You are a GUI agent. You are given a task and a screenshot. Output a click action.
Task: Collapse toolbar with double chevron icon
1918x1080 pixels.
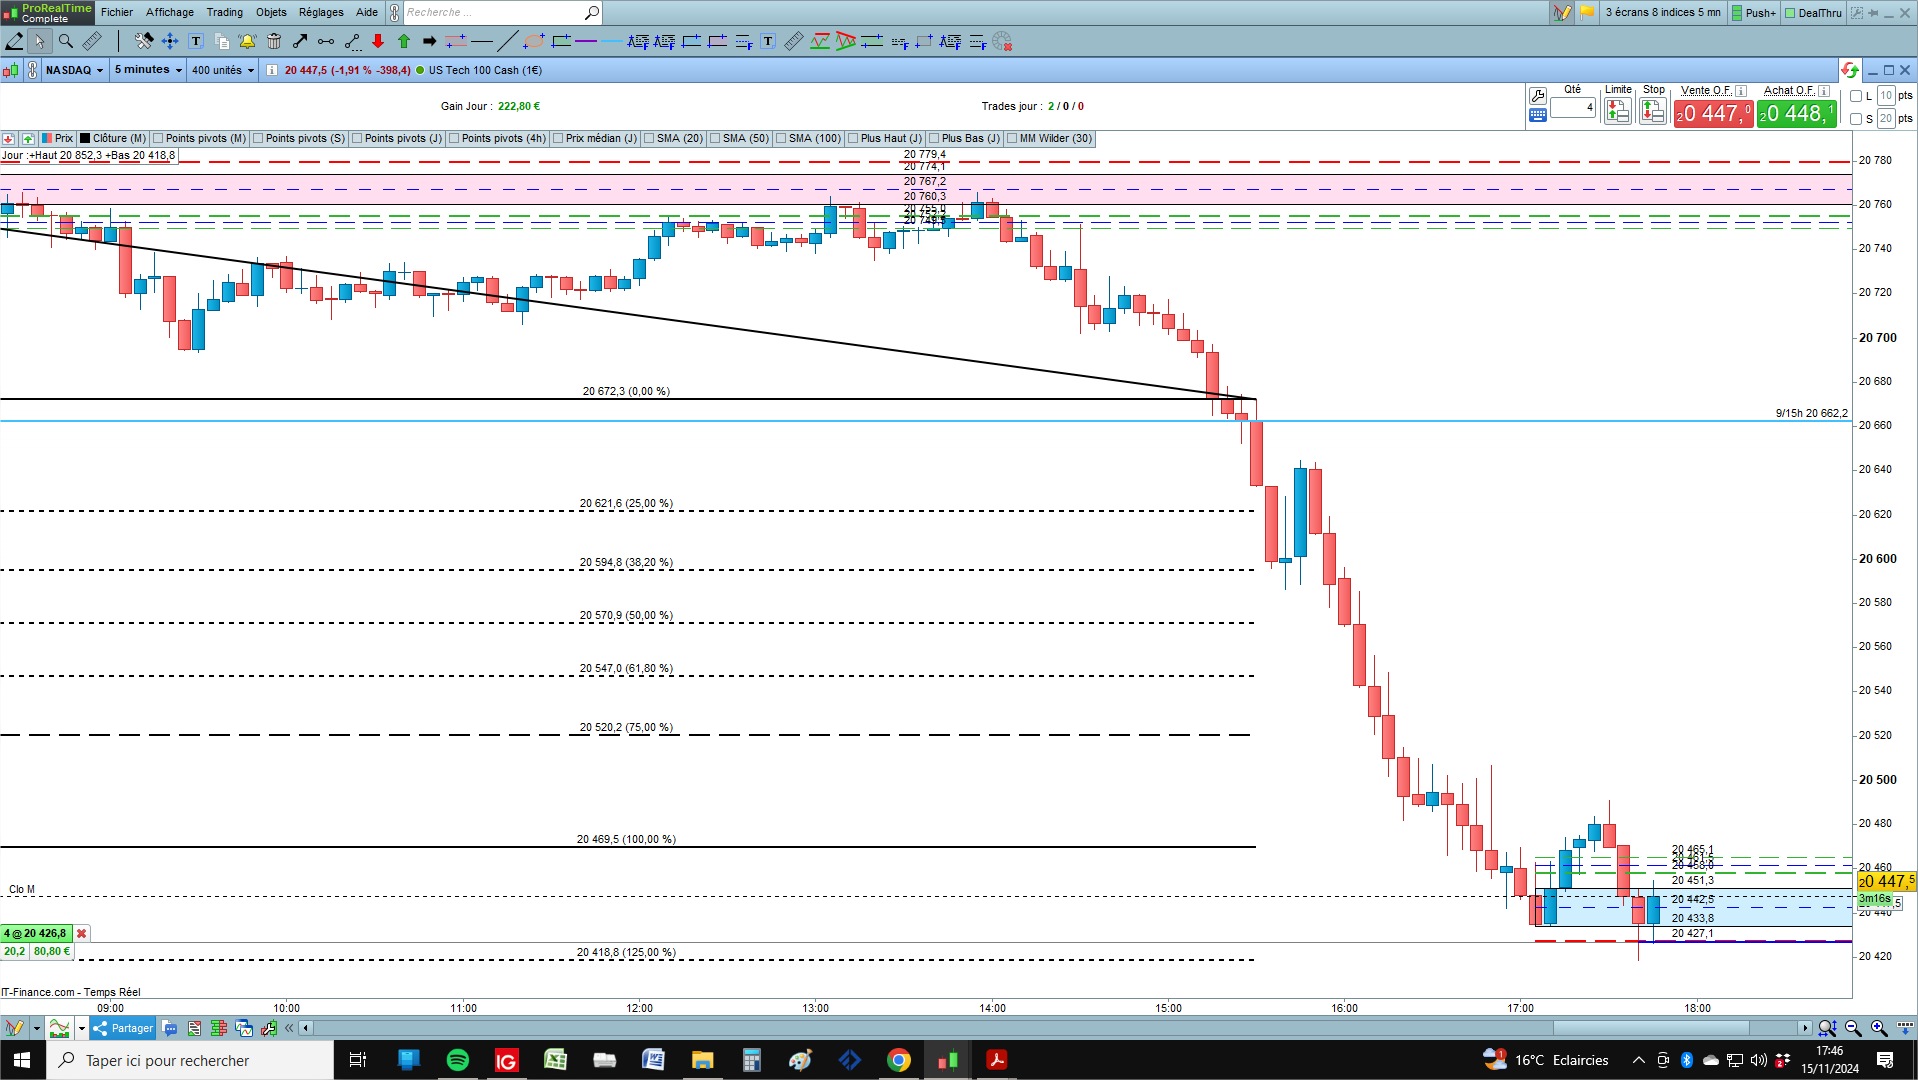point(289,1028)
